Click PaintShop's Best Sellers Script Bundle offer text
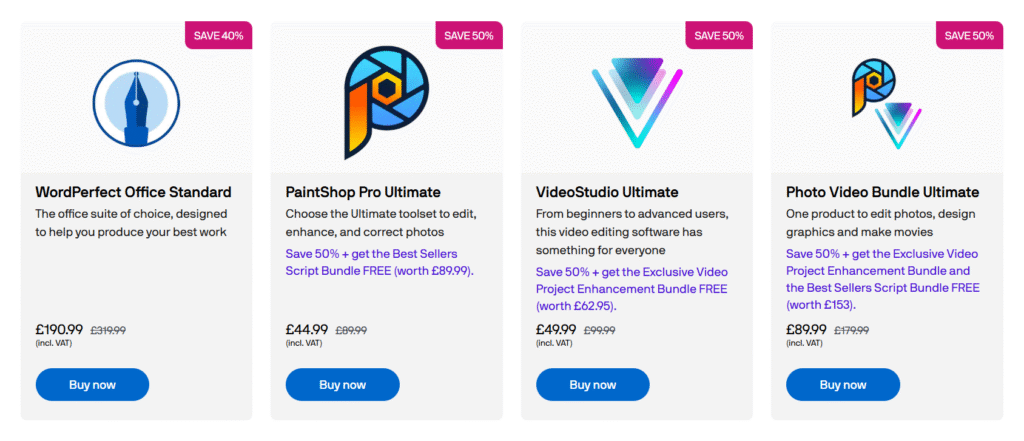 [380, 262]
